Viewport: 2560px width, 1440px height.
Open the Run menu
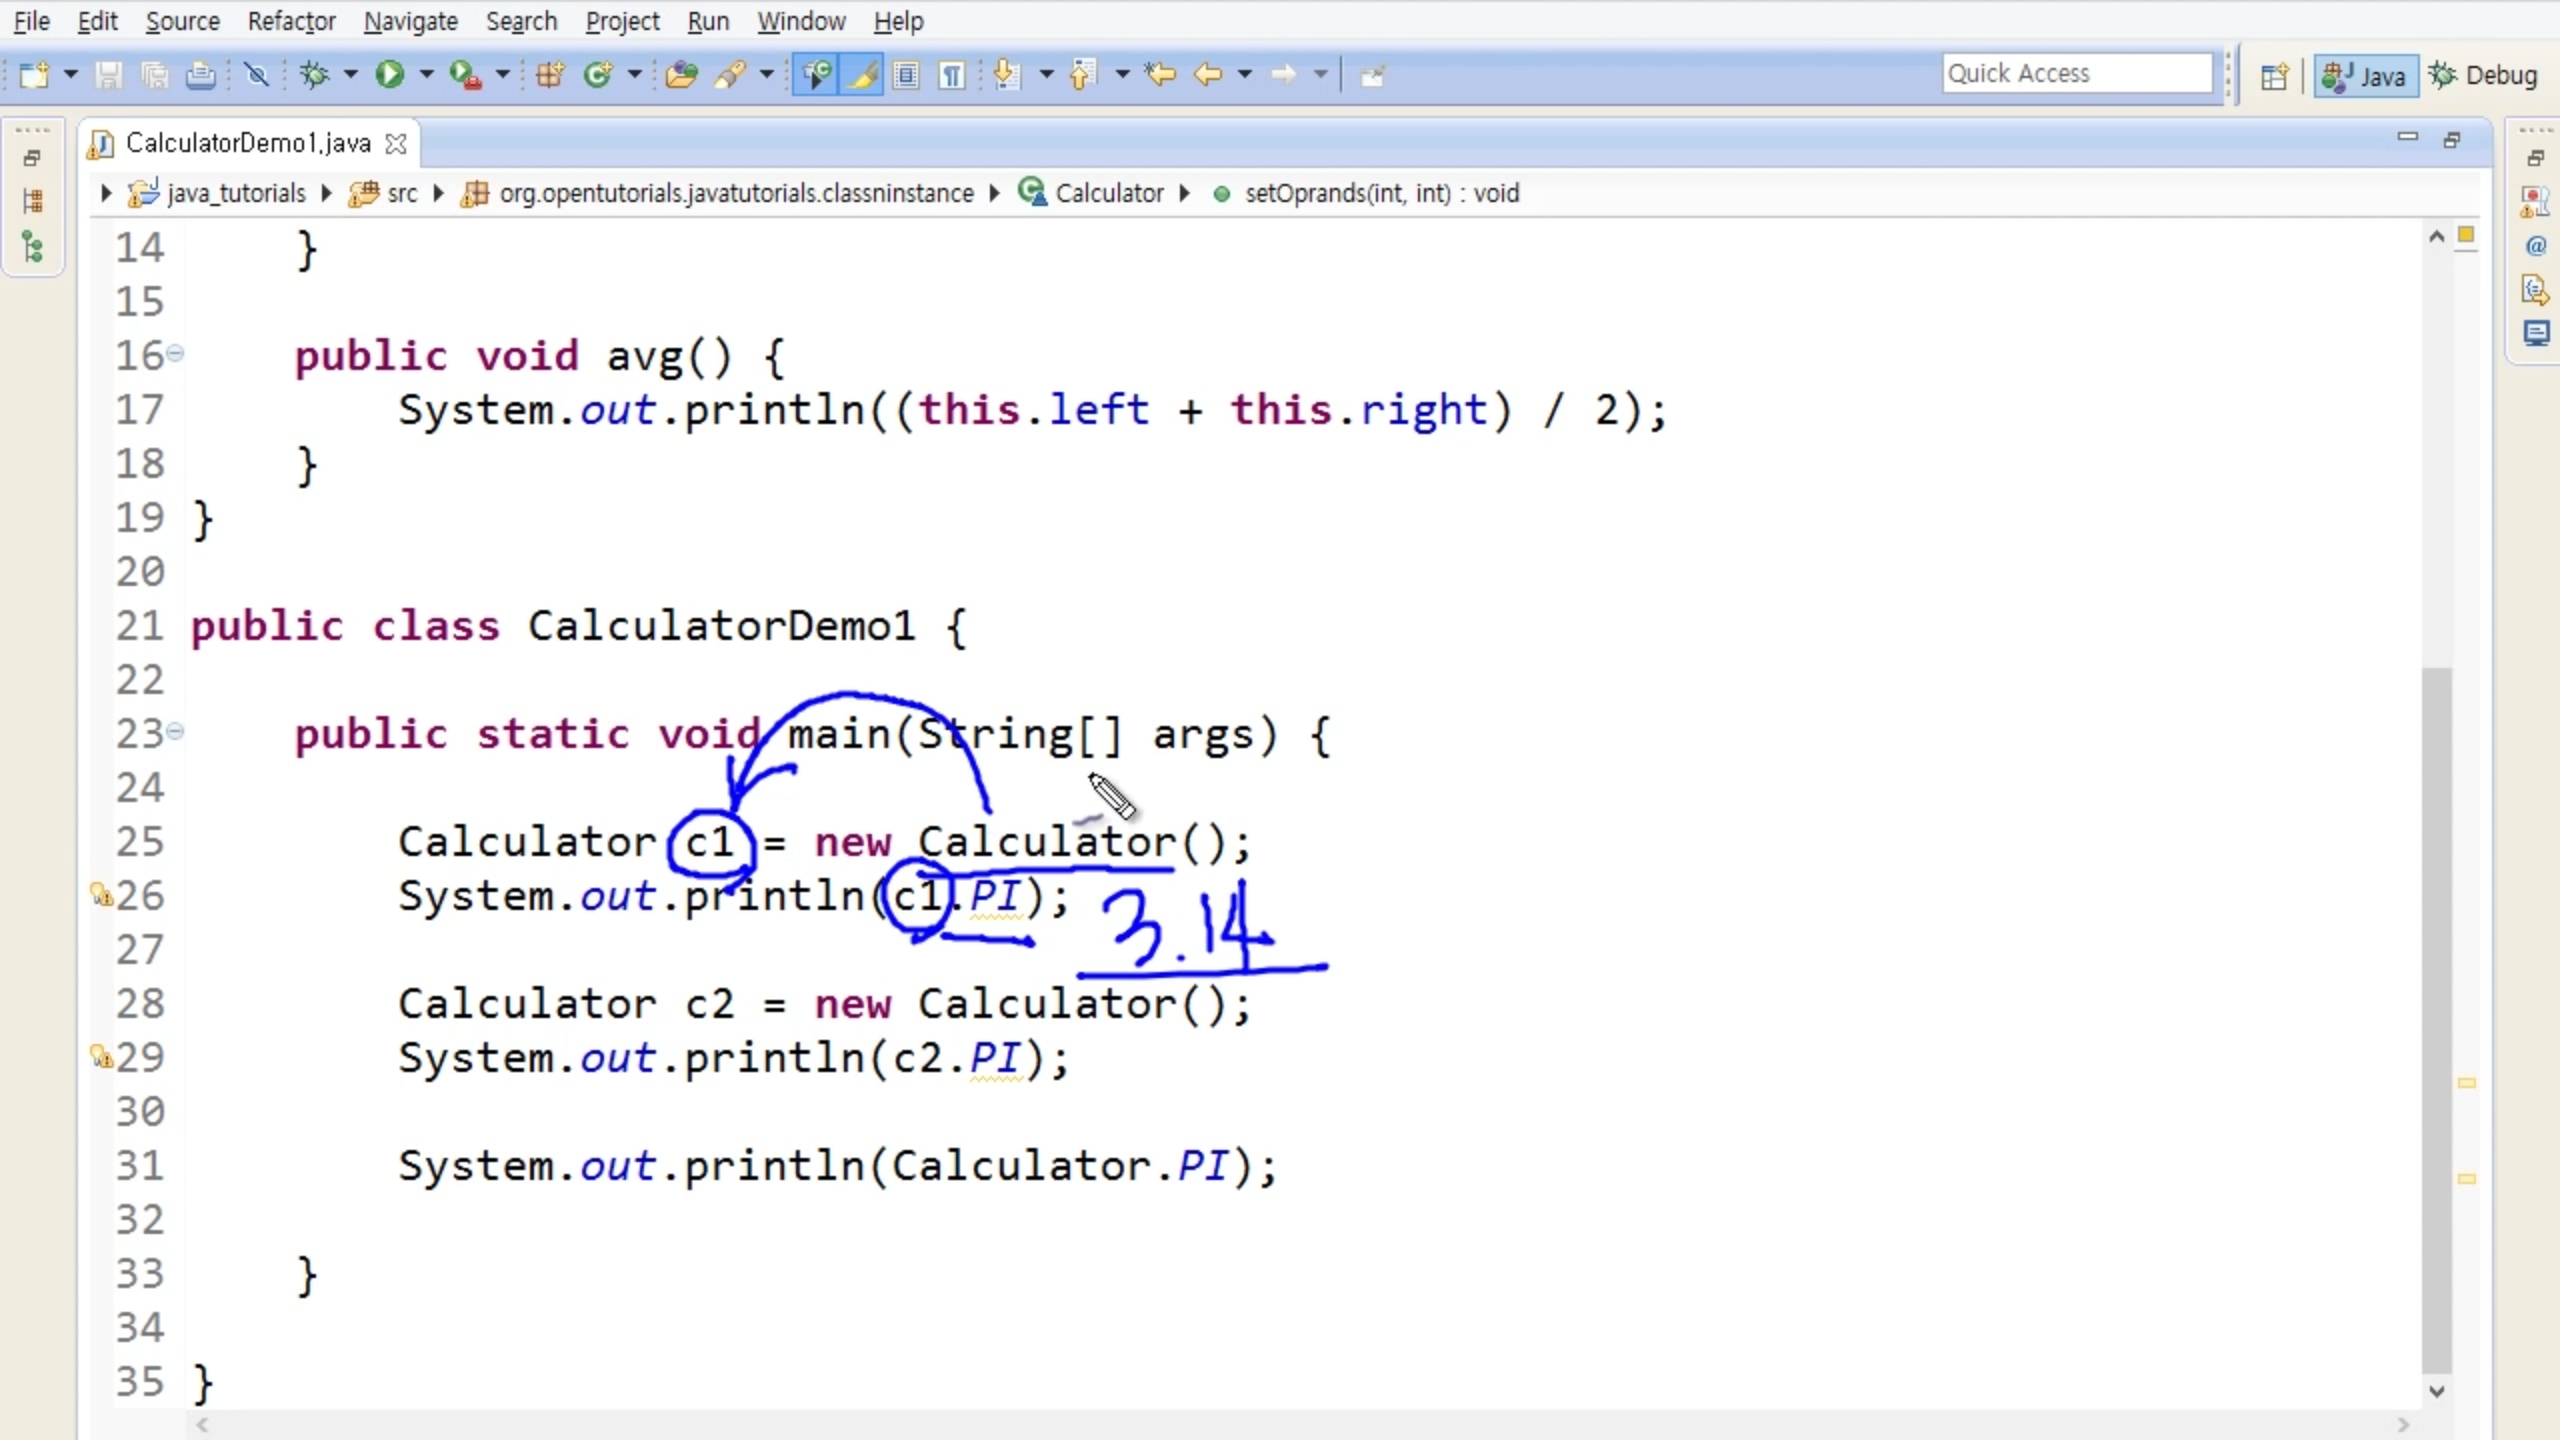[x=708, y=21]
